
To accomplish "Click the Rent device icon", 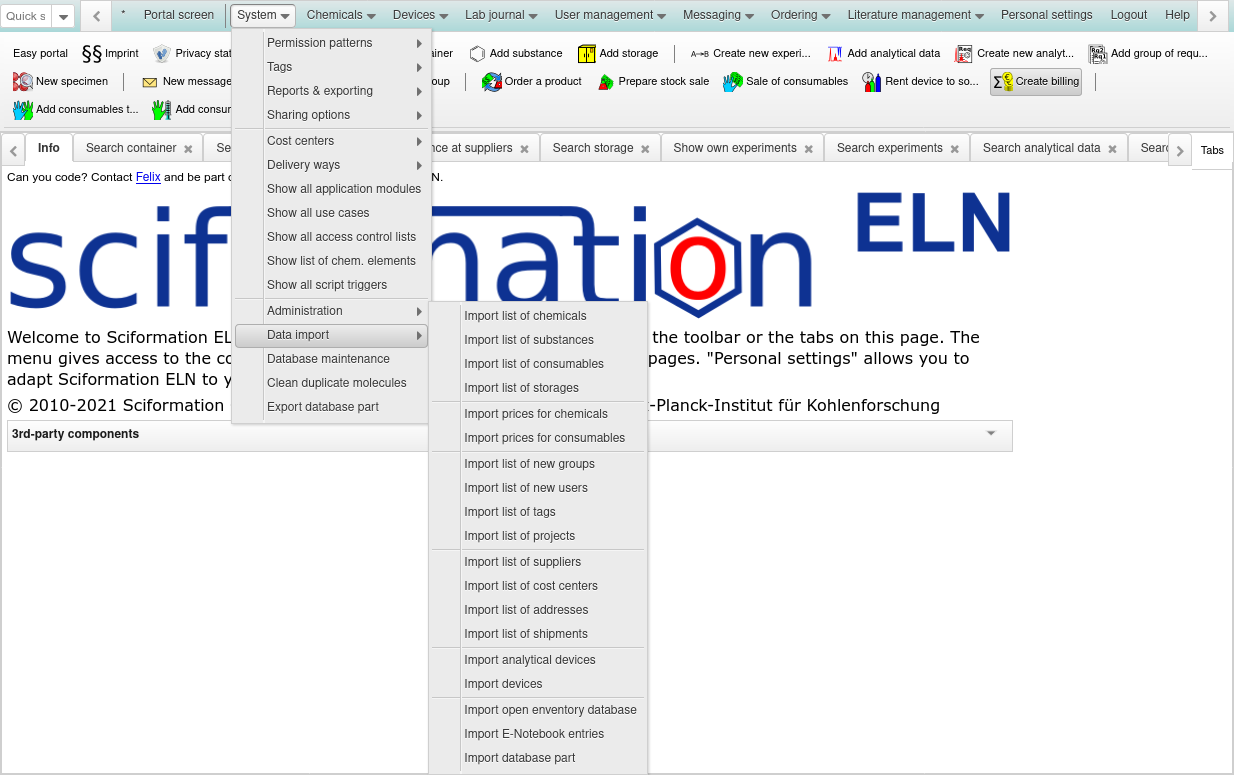I will click(872, 82).
